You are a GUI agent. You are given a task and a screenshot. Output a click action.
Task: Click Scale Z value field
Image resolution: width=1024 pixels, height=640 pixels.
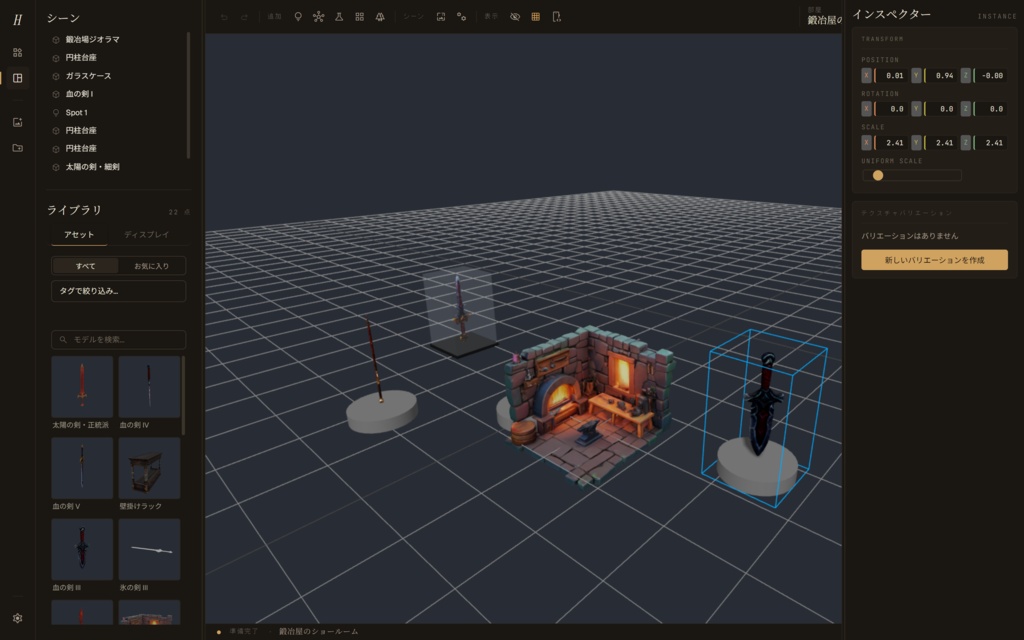tap(990, 143)
